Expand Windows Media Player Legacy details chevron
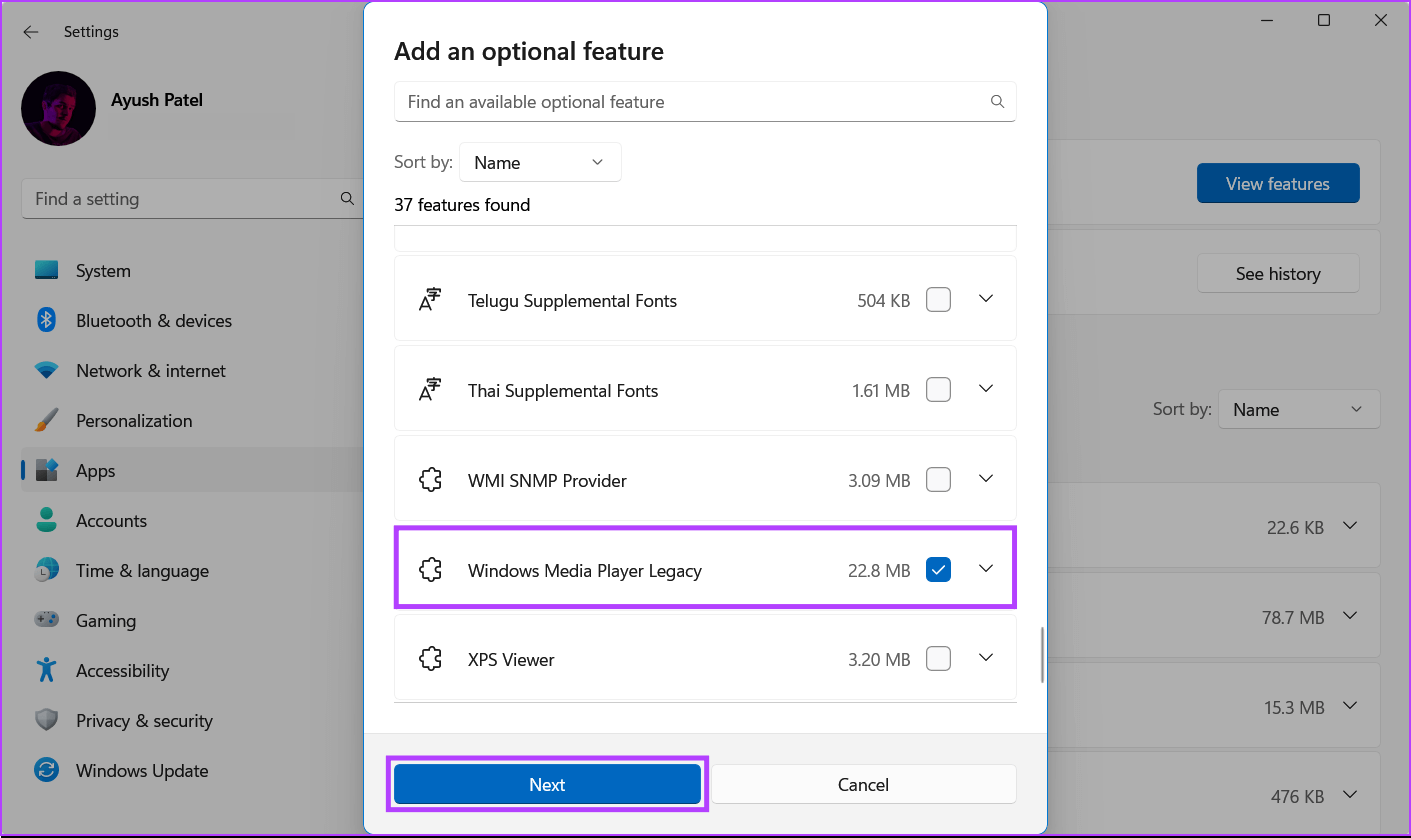Screen dimensions: 1411x838 [x=986, y=569]
